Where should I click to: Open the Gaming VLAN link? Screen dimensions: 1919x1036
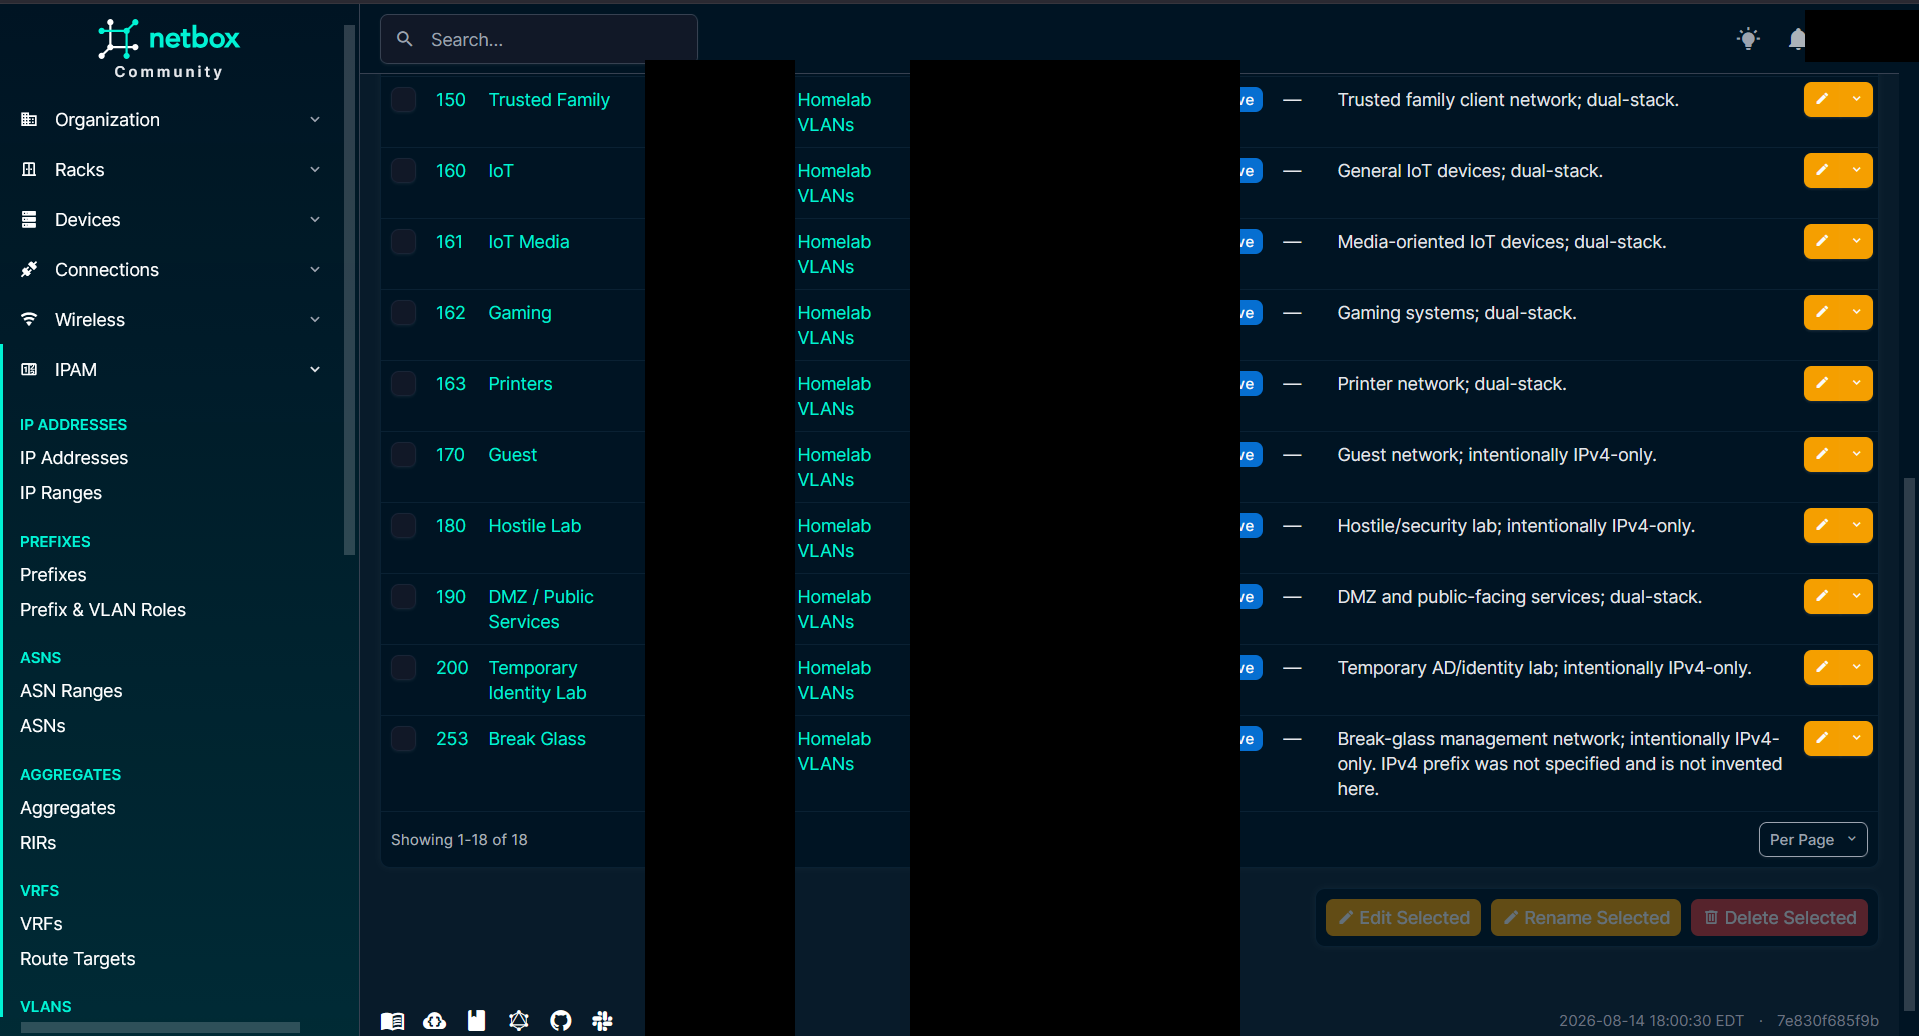coord(520,313)
